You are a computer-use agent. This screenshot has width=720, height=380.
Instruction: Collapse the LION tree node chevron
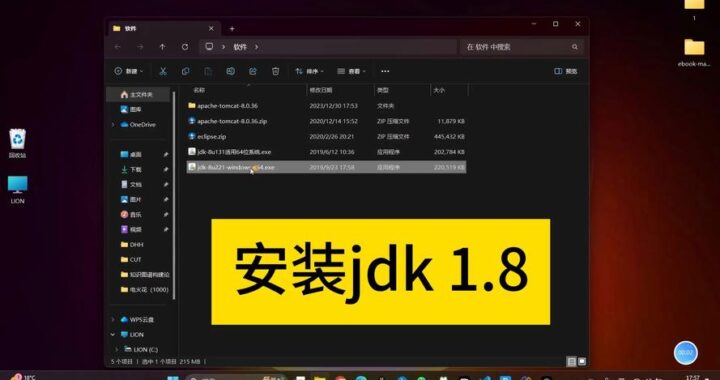tap(113, 335)
